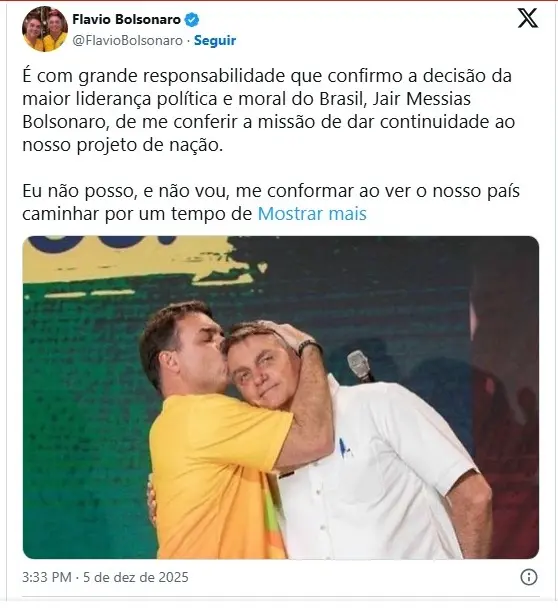This screenshot has height=609, width=558.
Task: Follow the account via Seguir
Action: tap(215, 40)
